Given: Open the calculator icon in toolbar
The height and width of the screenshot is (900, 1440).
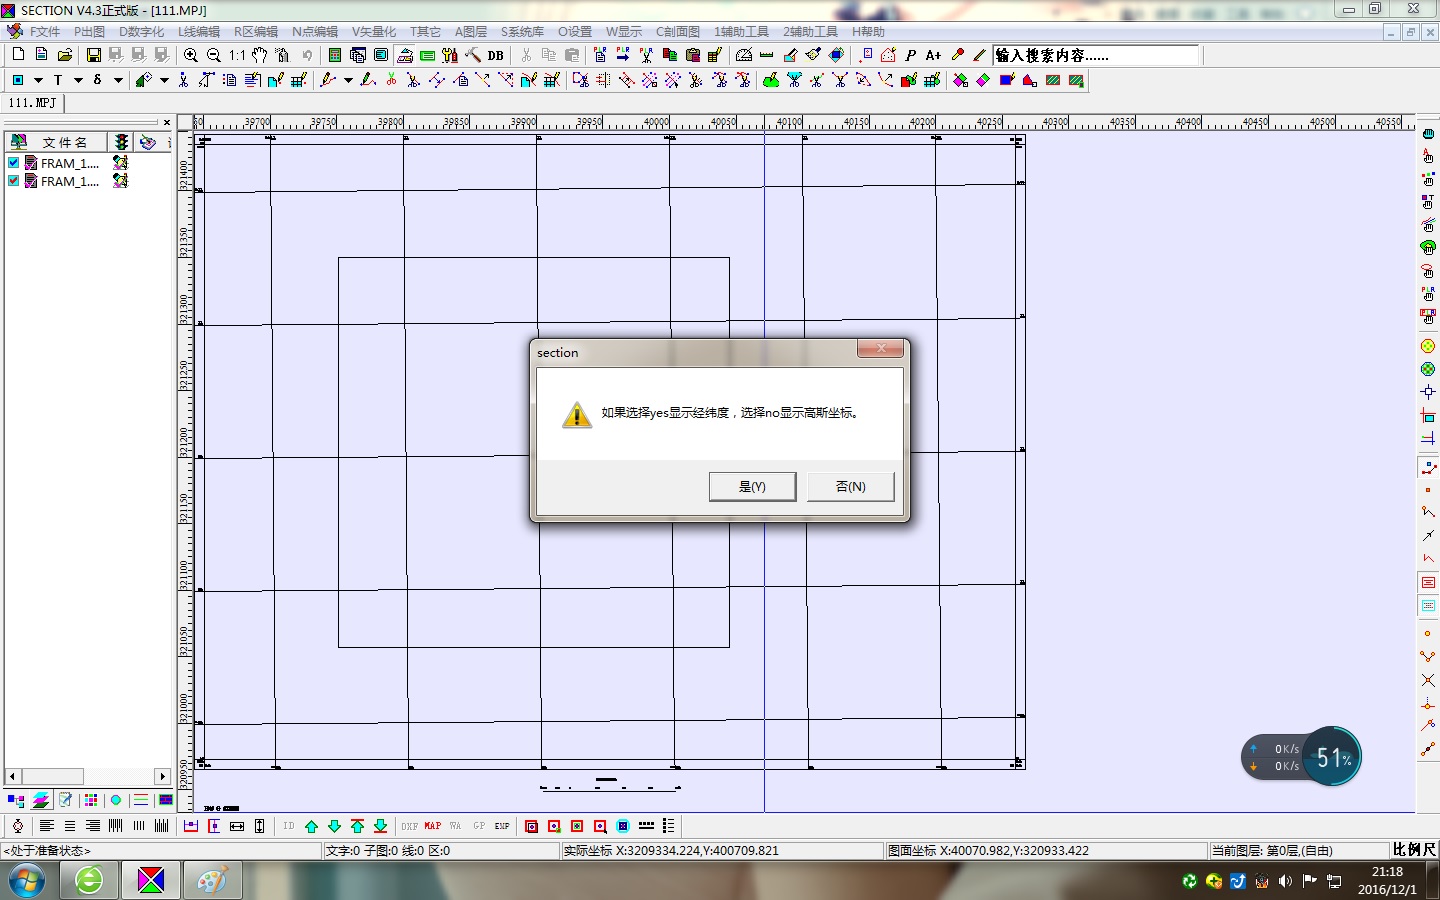Looking at the screenshot, I should click(335, 55).
